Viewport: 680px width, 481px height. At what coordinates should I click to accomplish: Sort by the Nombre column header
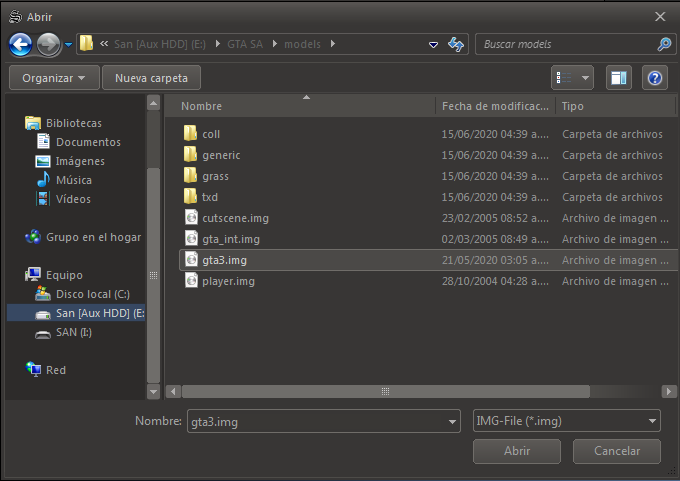[301, 106]
